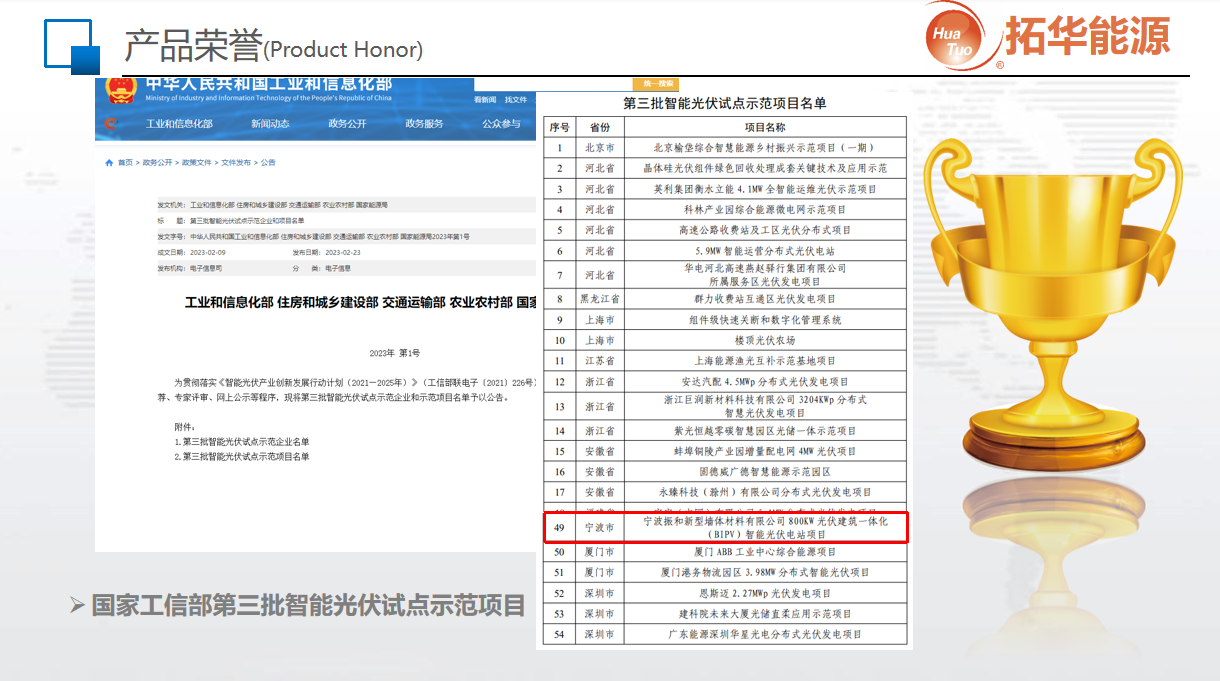Open attachment 第三批智能光伏试点示范企业名单
This screenshot has height=681, width=1220.
245,441
